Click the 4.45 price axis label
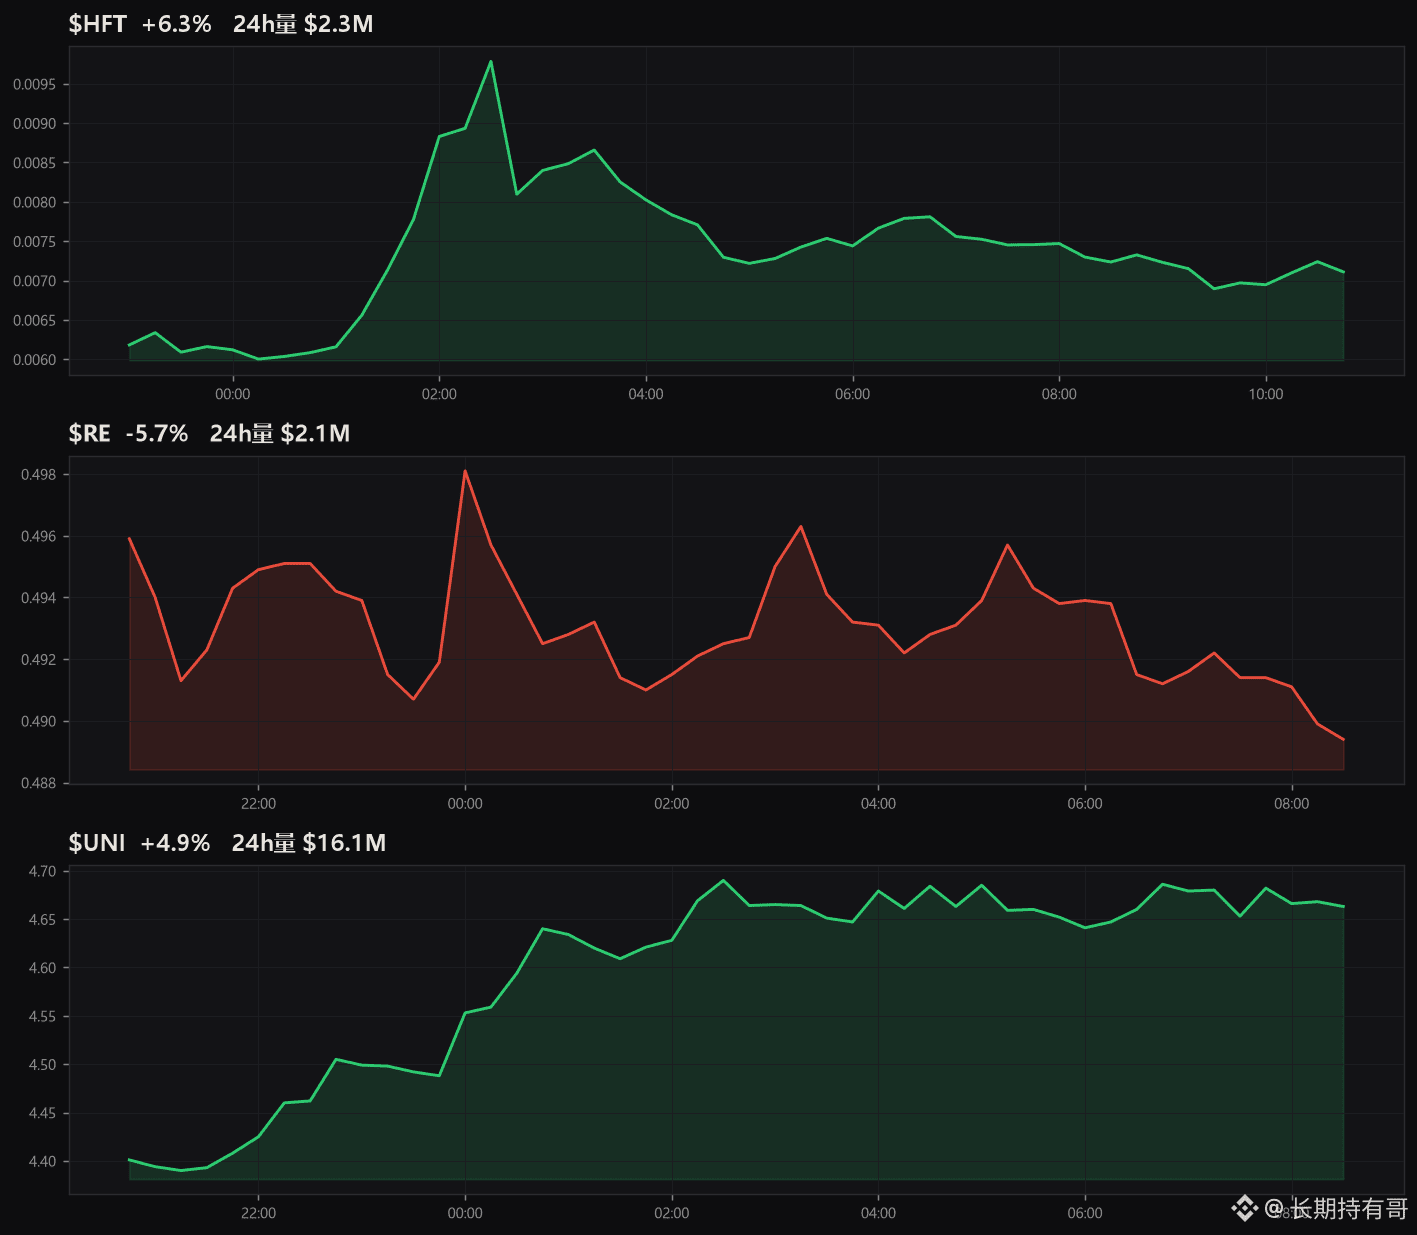 coord(43,1114)
